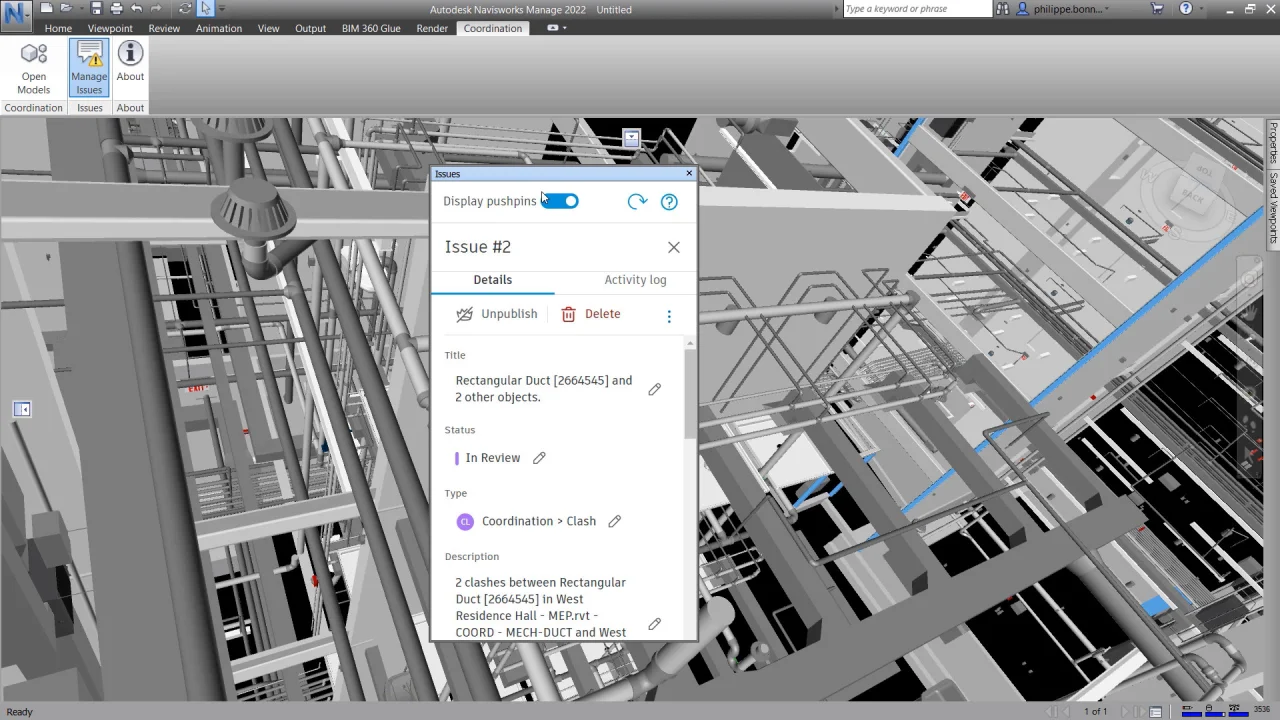Click the Print icon in quick access toolbar
This screenshot has height=720, width=1280.
click(116, 8)
